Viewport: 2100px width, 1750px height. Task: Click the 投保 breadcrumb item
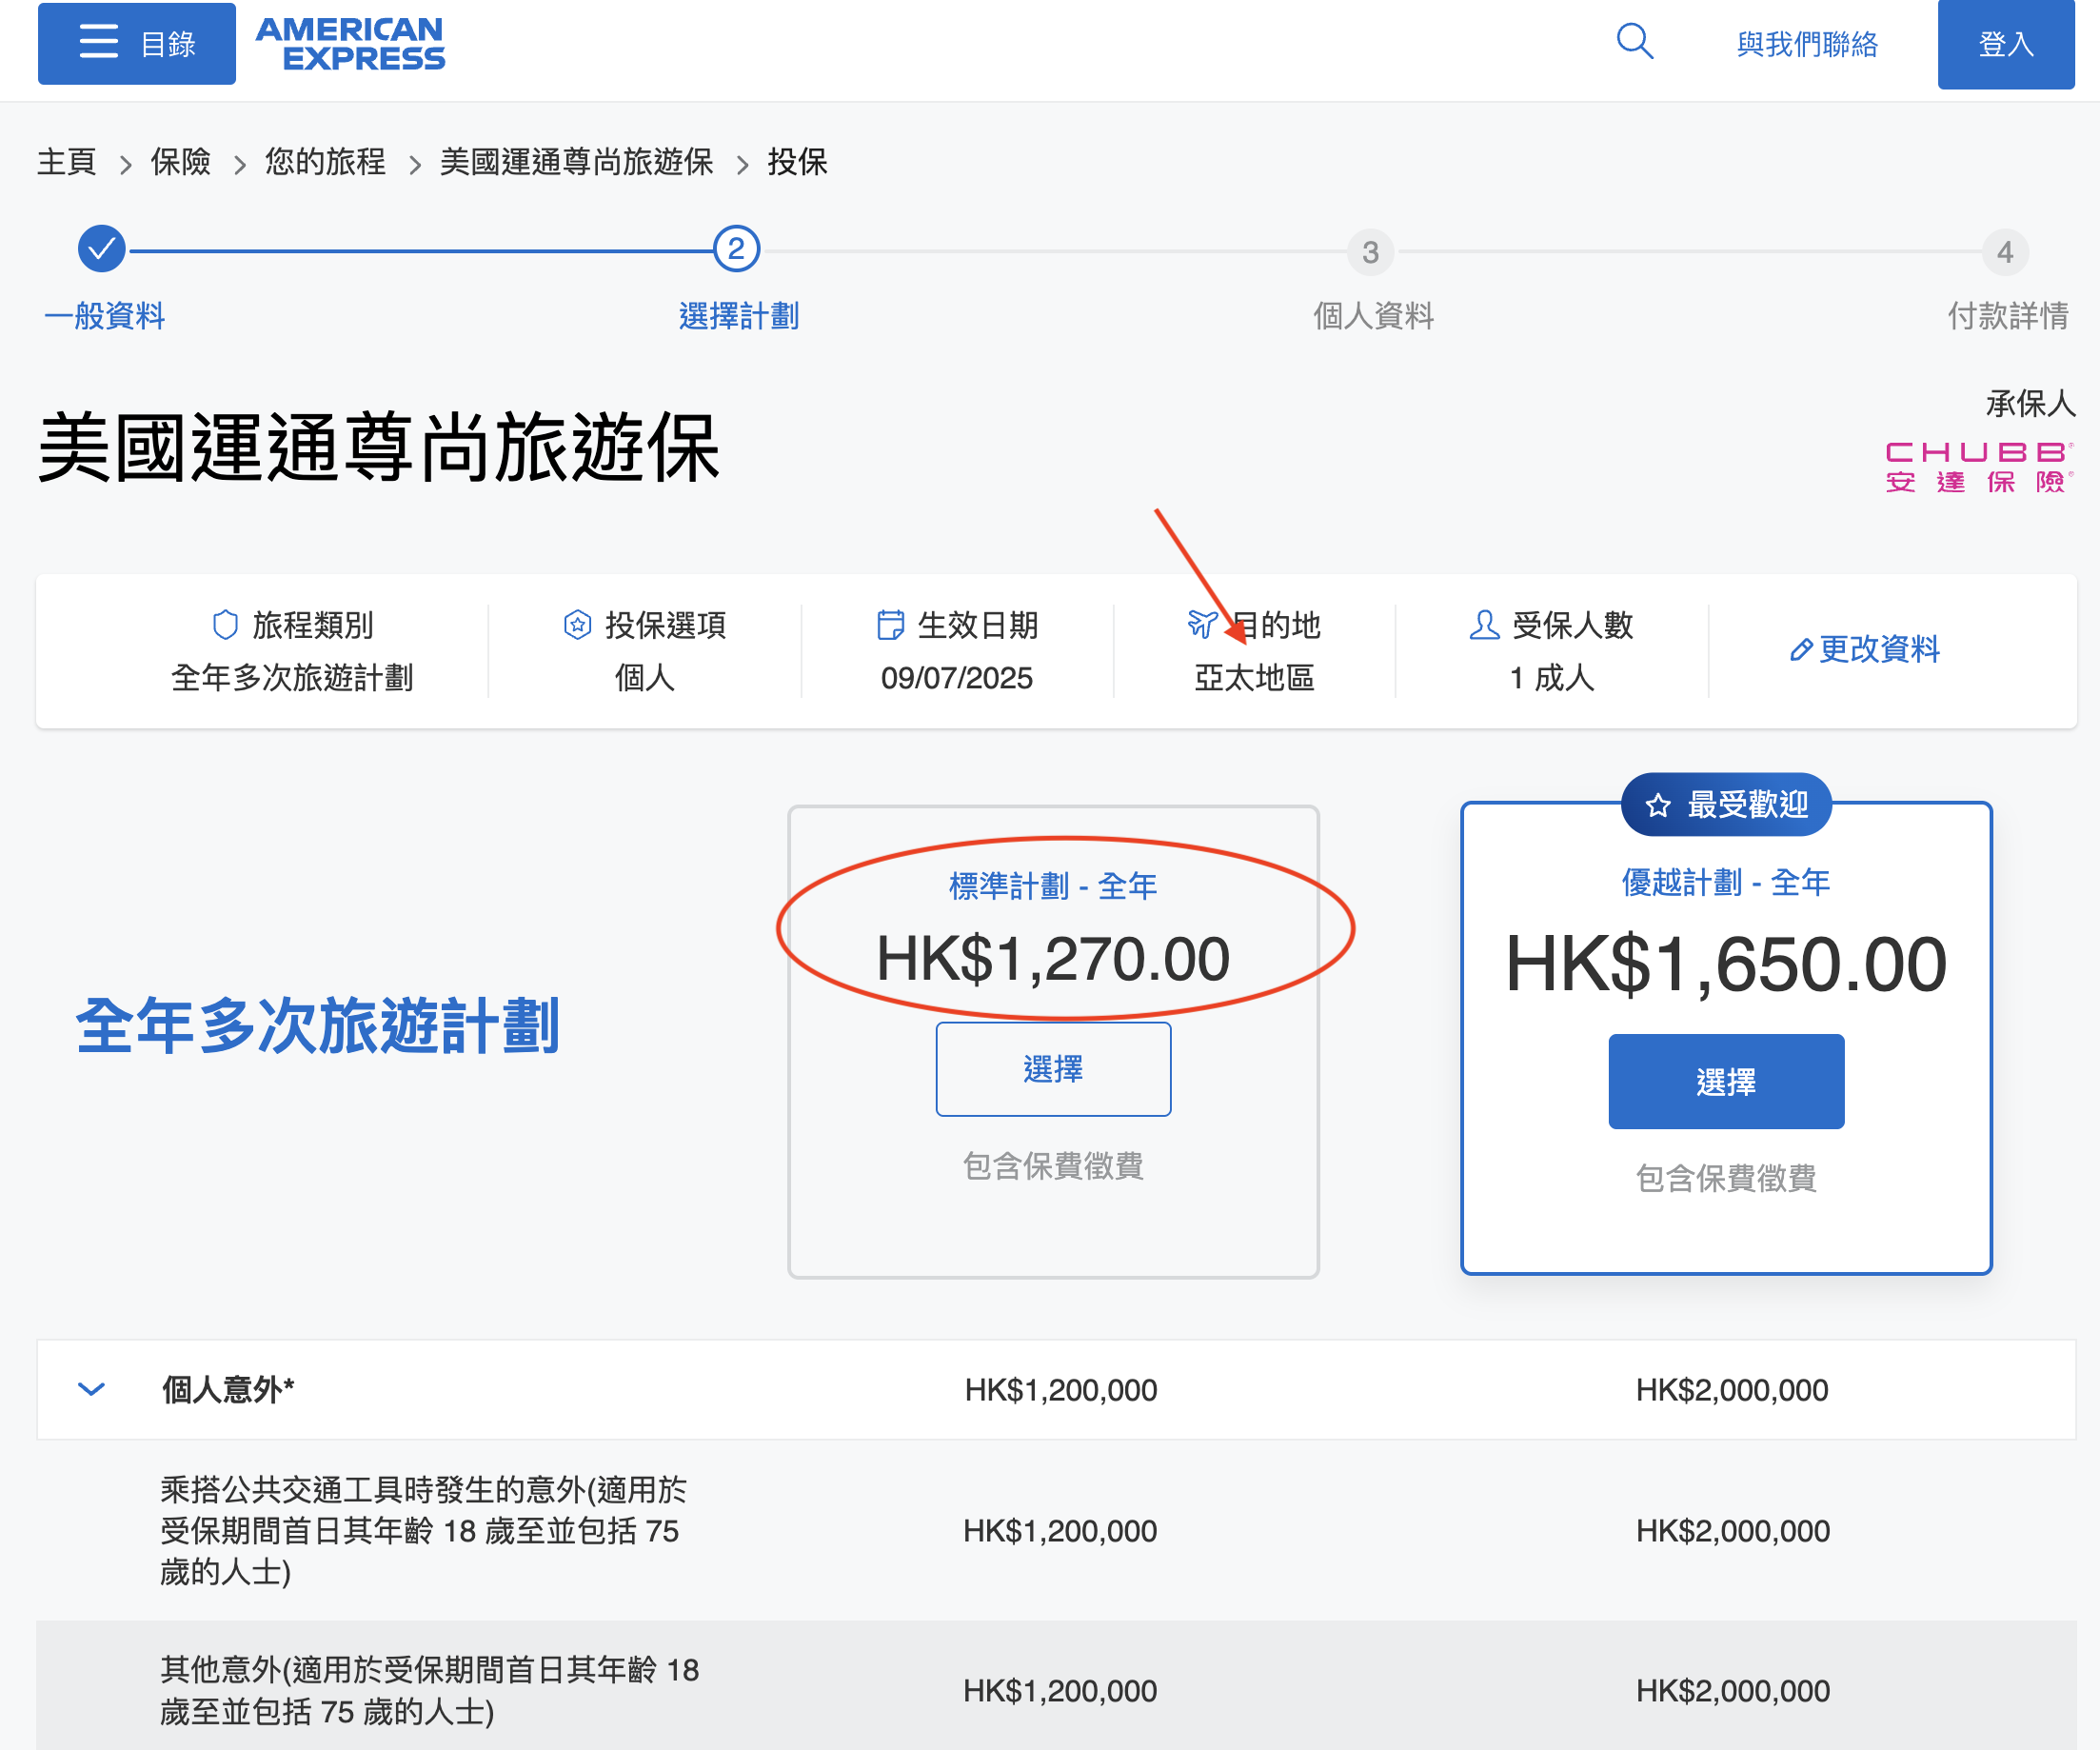coord(797,161)
